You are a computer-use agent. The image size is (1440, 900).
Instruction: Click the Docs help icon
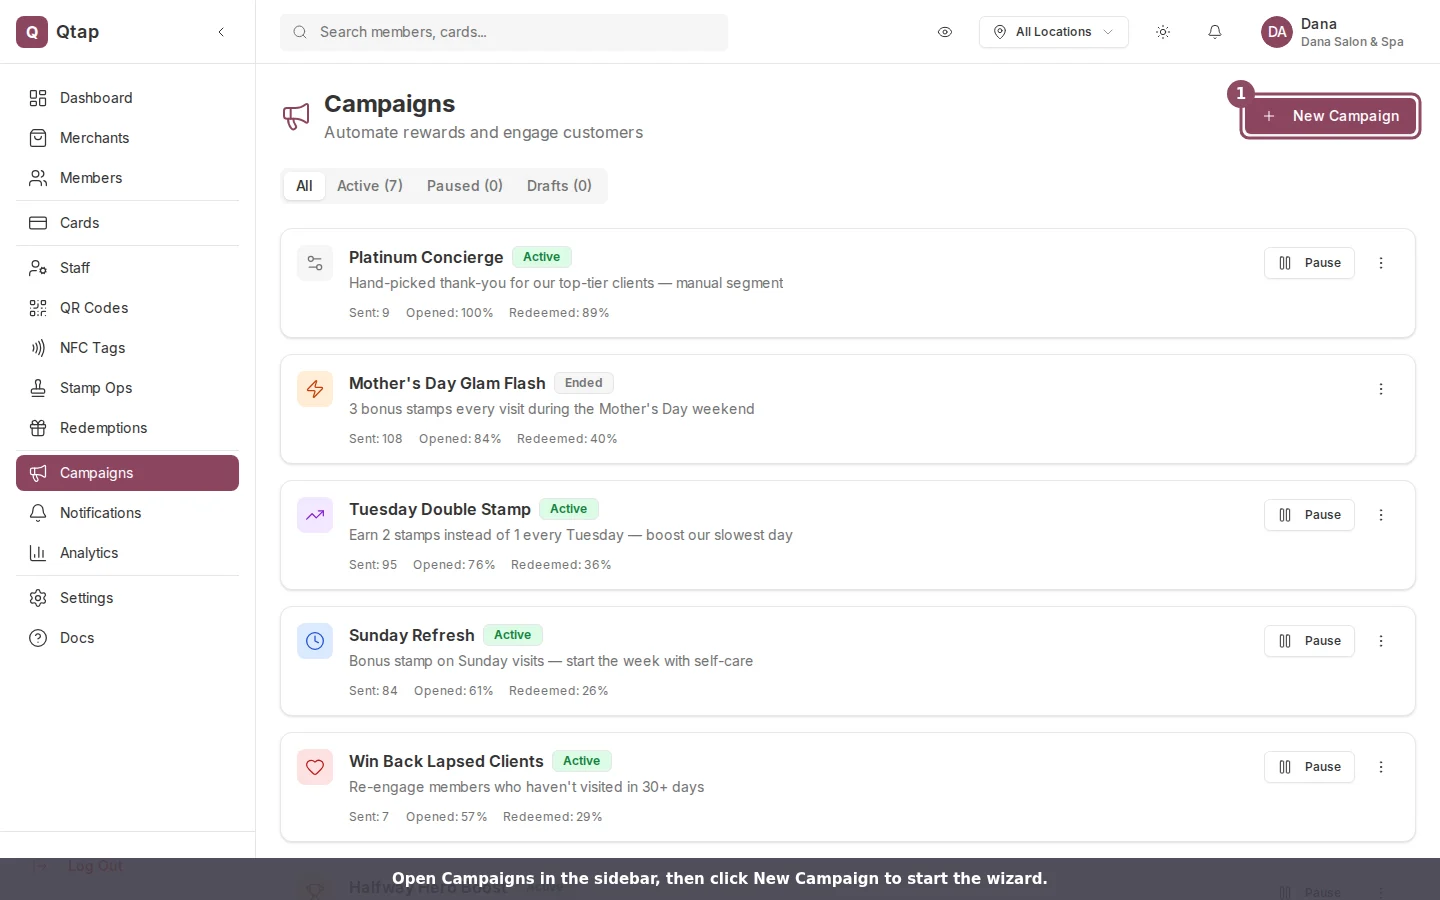pos(38,638)
